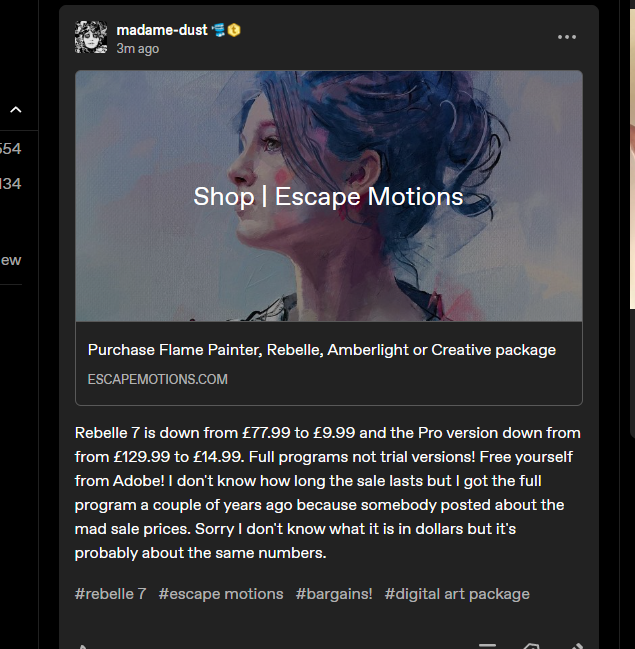Click madame-dust's profile avatar

coord(91,37)
